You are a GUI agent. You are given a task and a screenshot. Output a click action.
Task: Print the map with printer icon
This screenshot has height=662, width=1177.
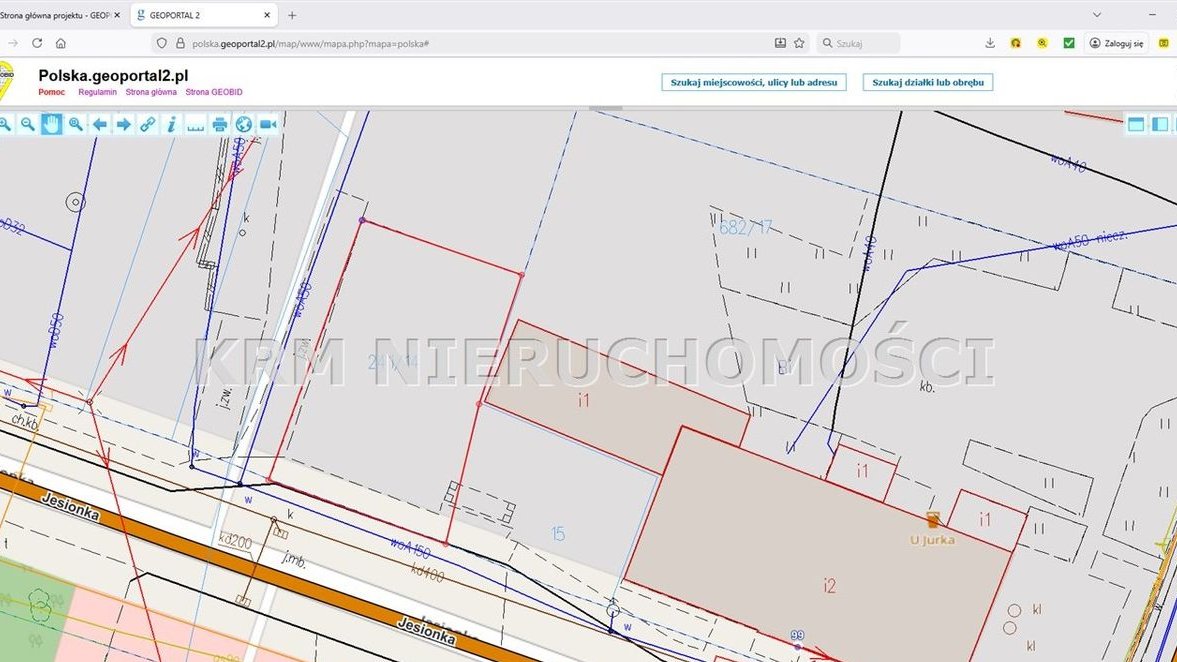[x=220, y=124]
